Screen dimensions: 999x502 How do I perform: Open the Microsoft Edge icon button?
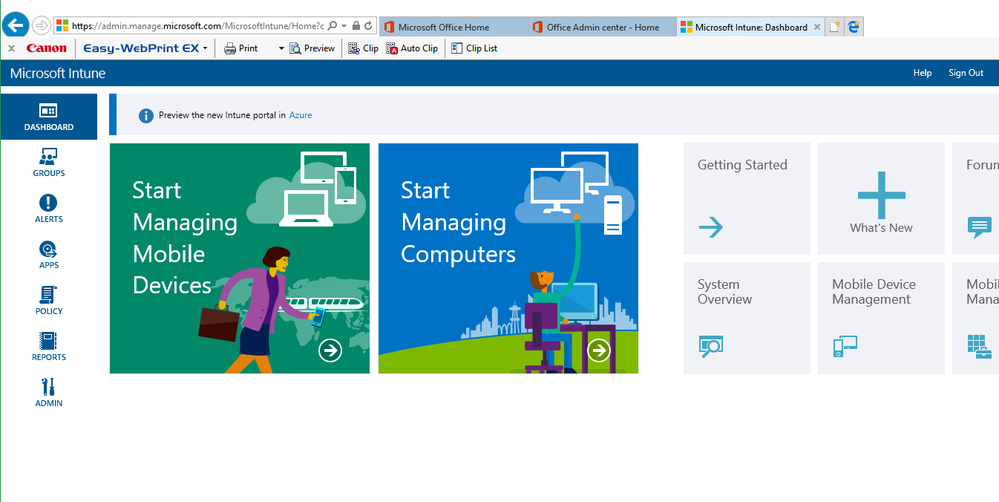click(x=854, y=27)
